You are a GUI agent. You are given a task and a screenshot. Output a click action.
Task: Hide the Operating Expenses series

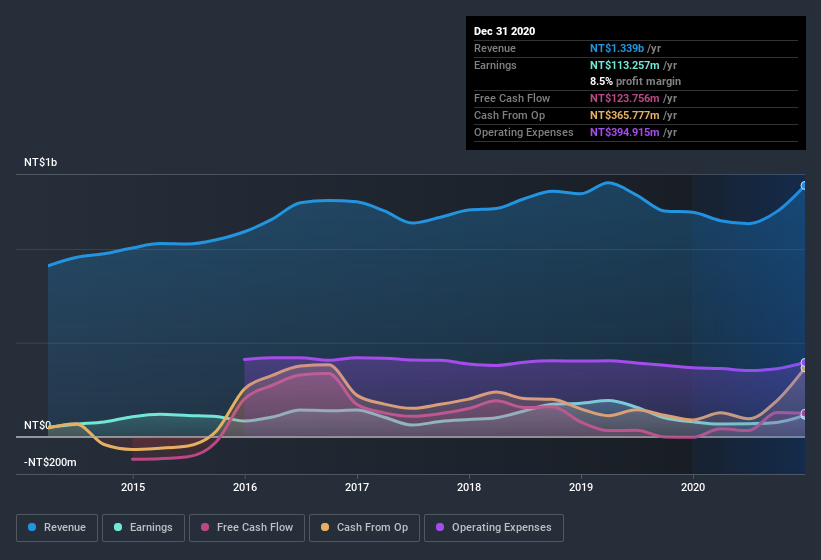tap(493, 527)
